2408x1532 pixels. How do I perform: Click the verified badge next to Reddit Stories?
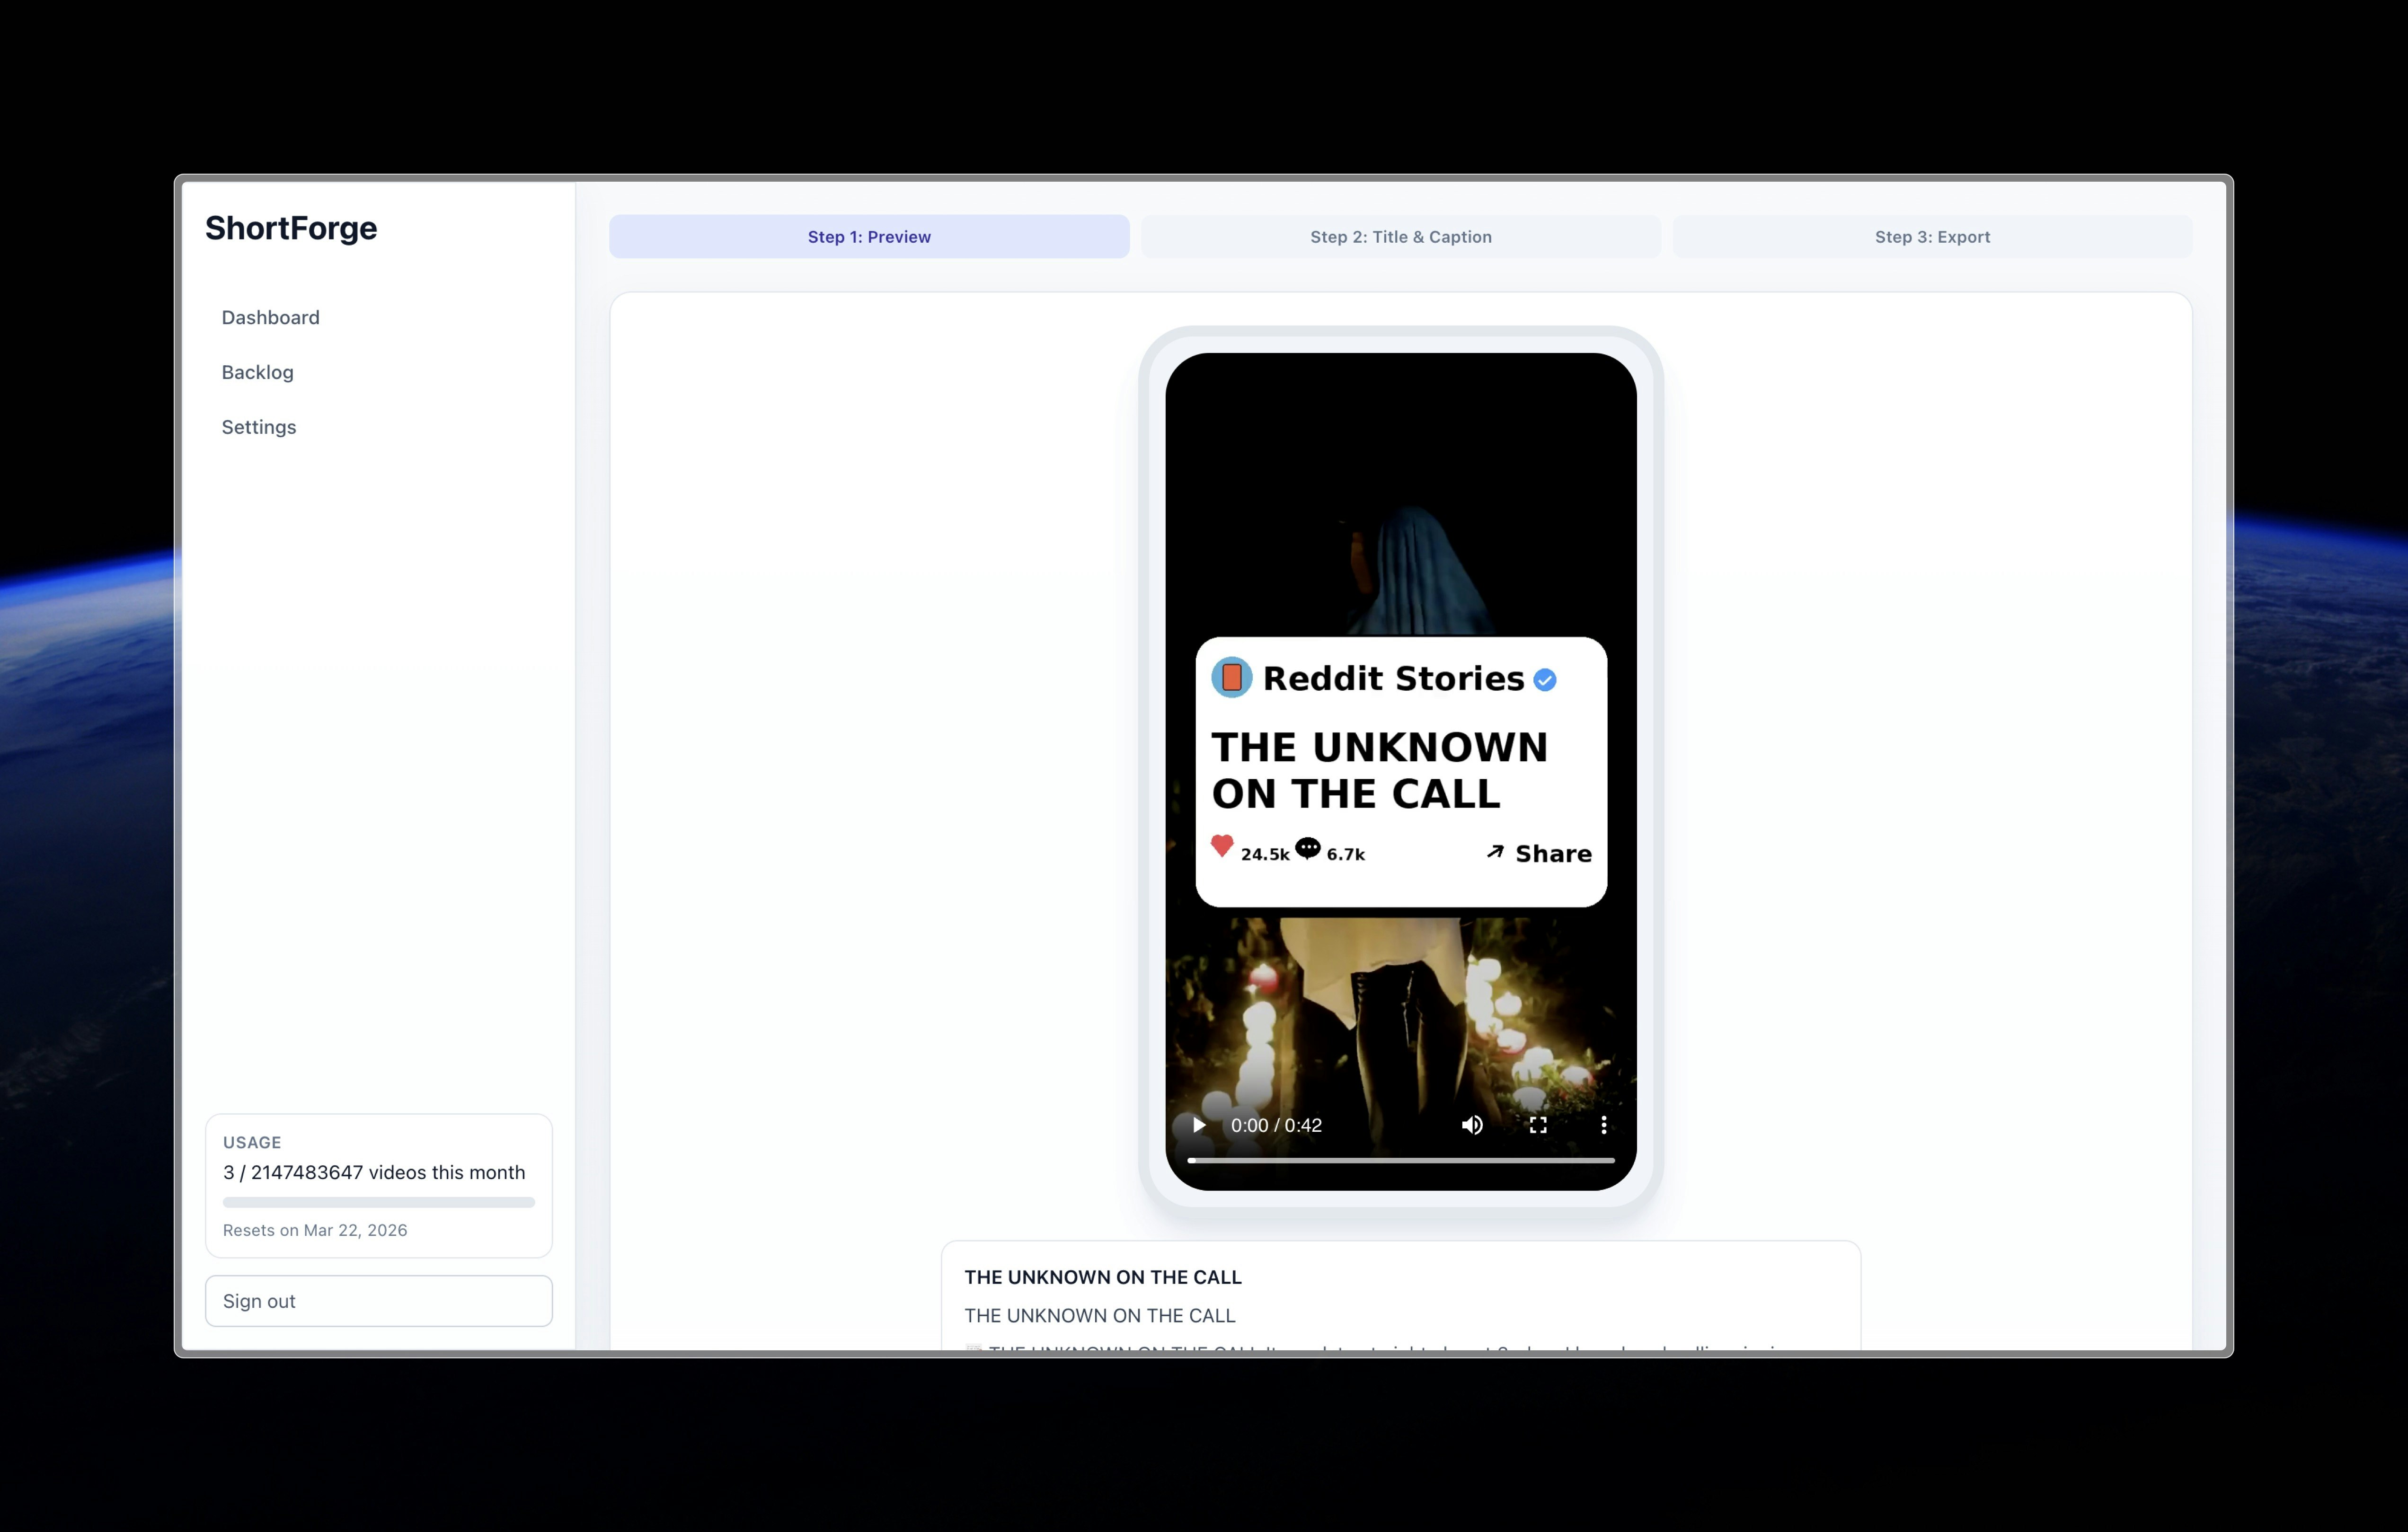tap(1545, 679)
